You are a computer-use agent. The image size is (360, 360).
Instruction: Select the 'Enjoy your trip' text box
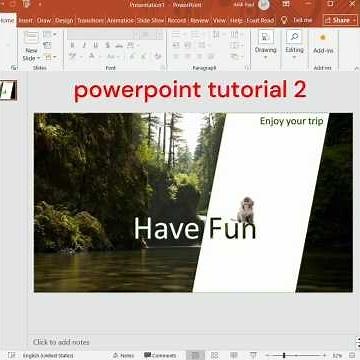[x=292, y=121]
